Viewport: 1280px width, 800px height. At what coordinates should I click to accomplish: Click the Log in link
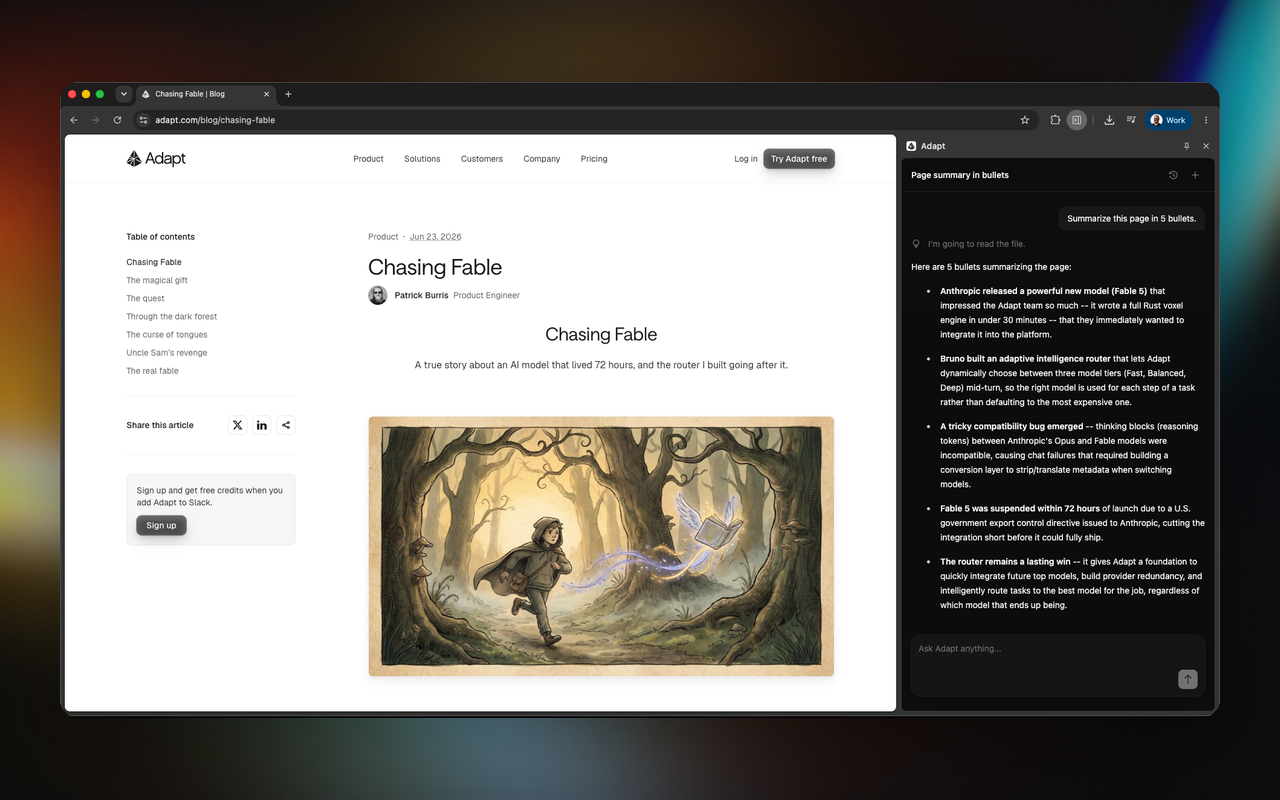746,159
